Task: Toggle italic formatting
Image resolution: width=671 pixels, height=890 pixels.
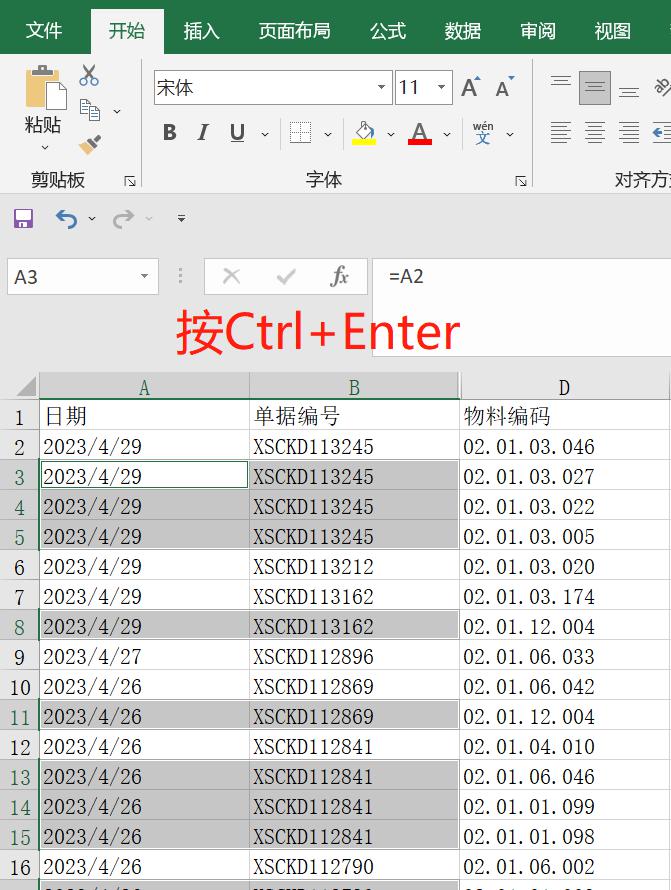Action: (x=203, y=133)
